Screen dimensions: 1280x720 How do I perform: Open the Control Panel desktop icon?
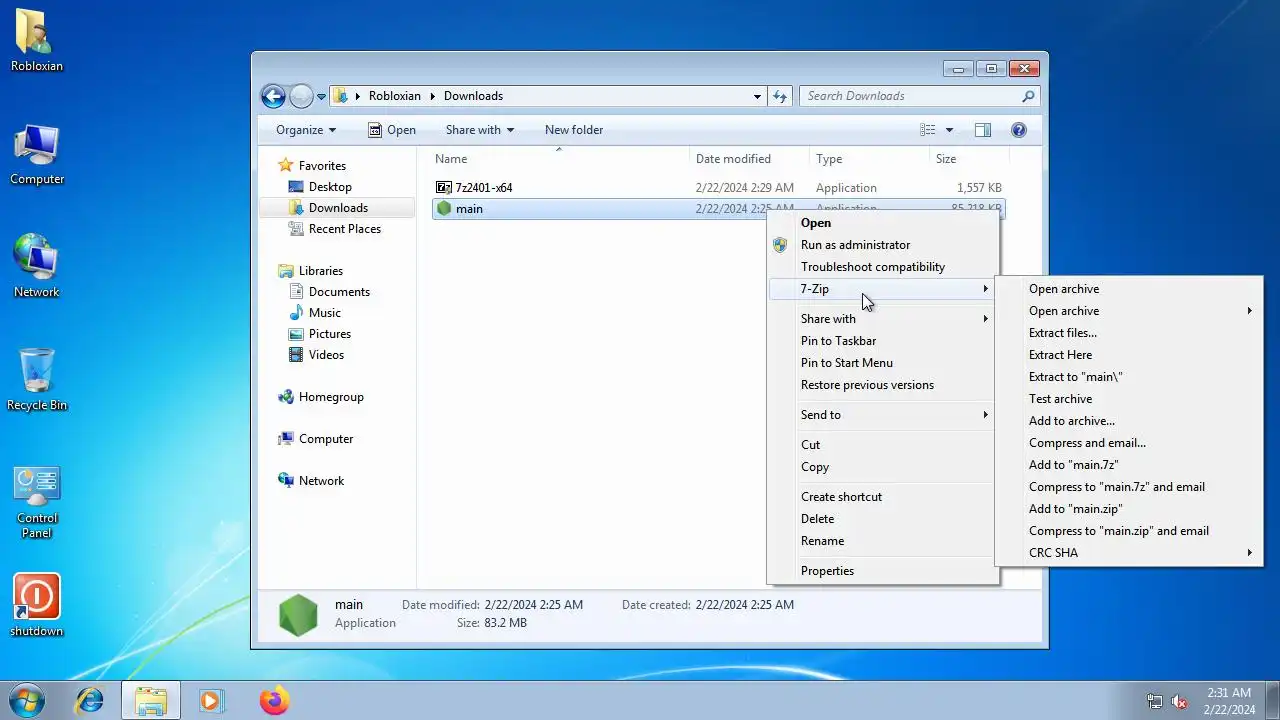pos(37,502)
